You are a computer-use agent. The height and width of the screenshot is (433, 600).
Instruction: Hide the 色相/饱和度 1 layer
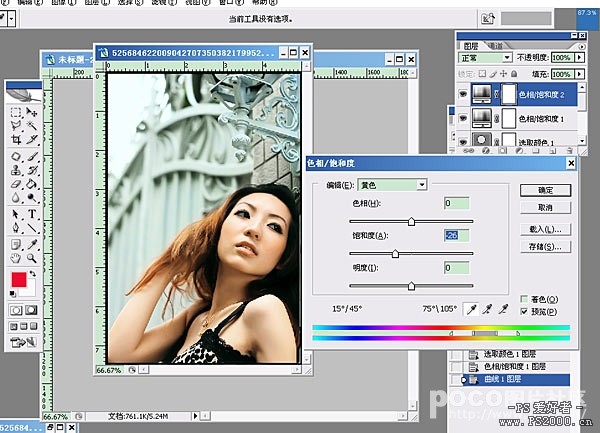(x=463, y=118)
